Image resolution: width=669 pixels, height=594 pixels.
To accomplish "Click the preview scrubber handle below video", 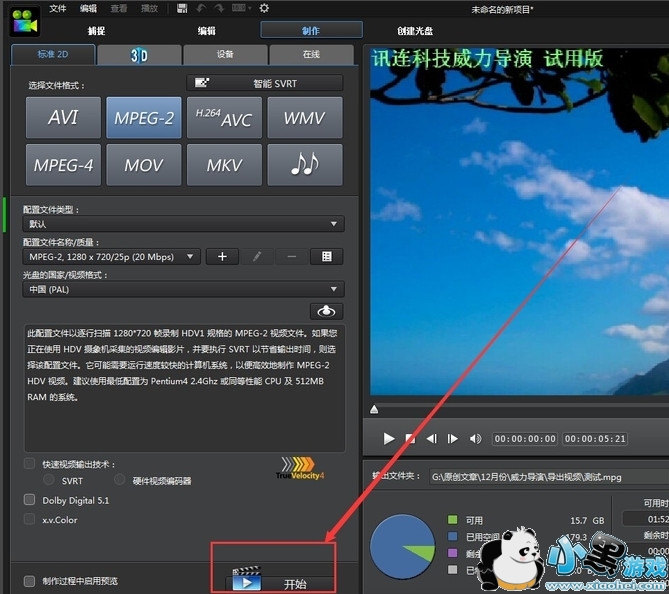I will (x=375, y=409).
